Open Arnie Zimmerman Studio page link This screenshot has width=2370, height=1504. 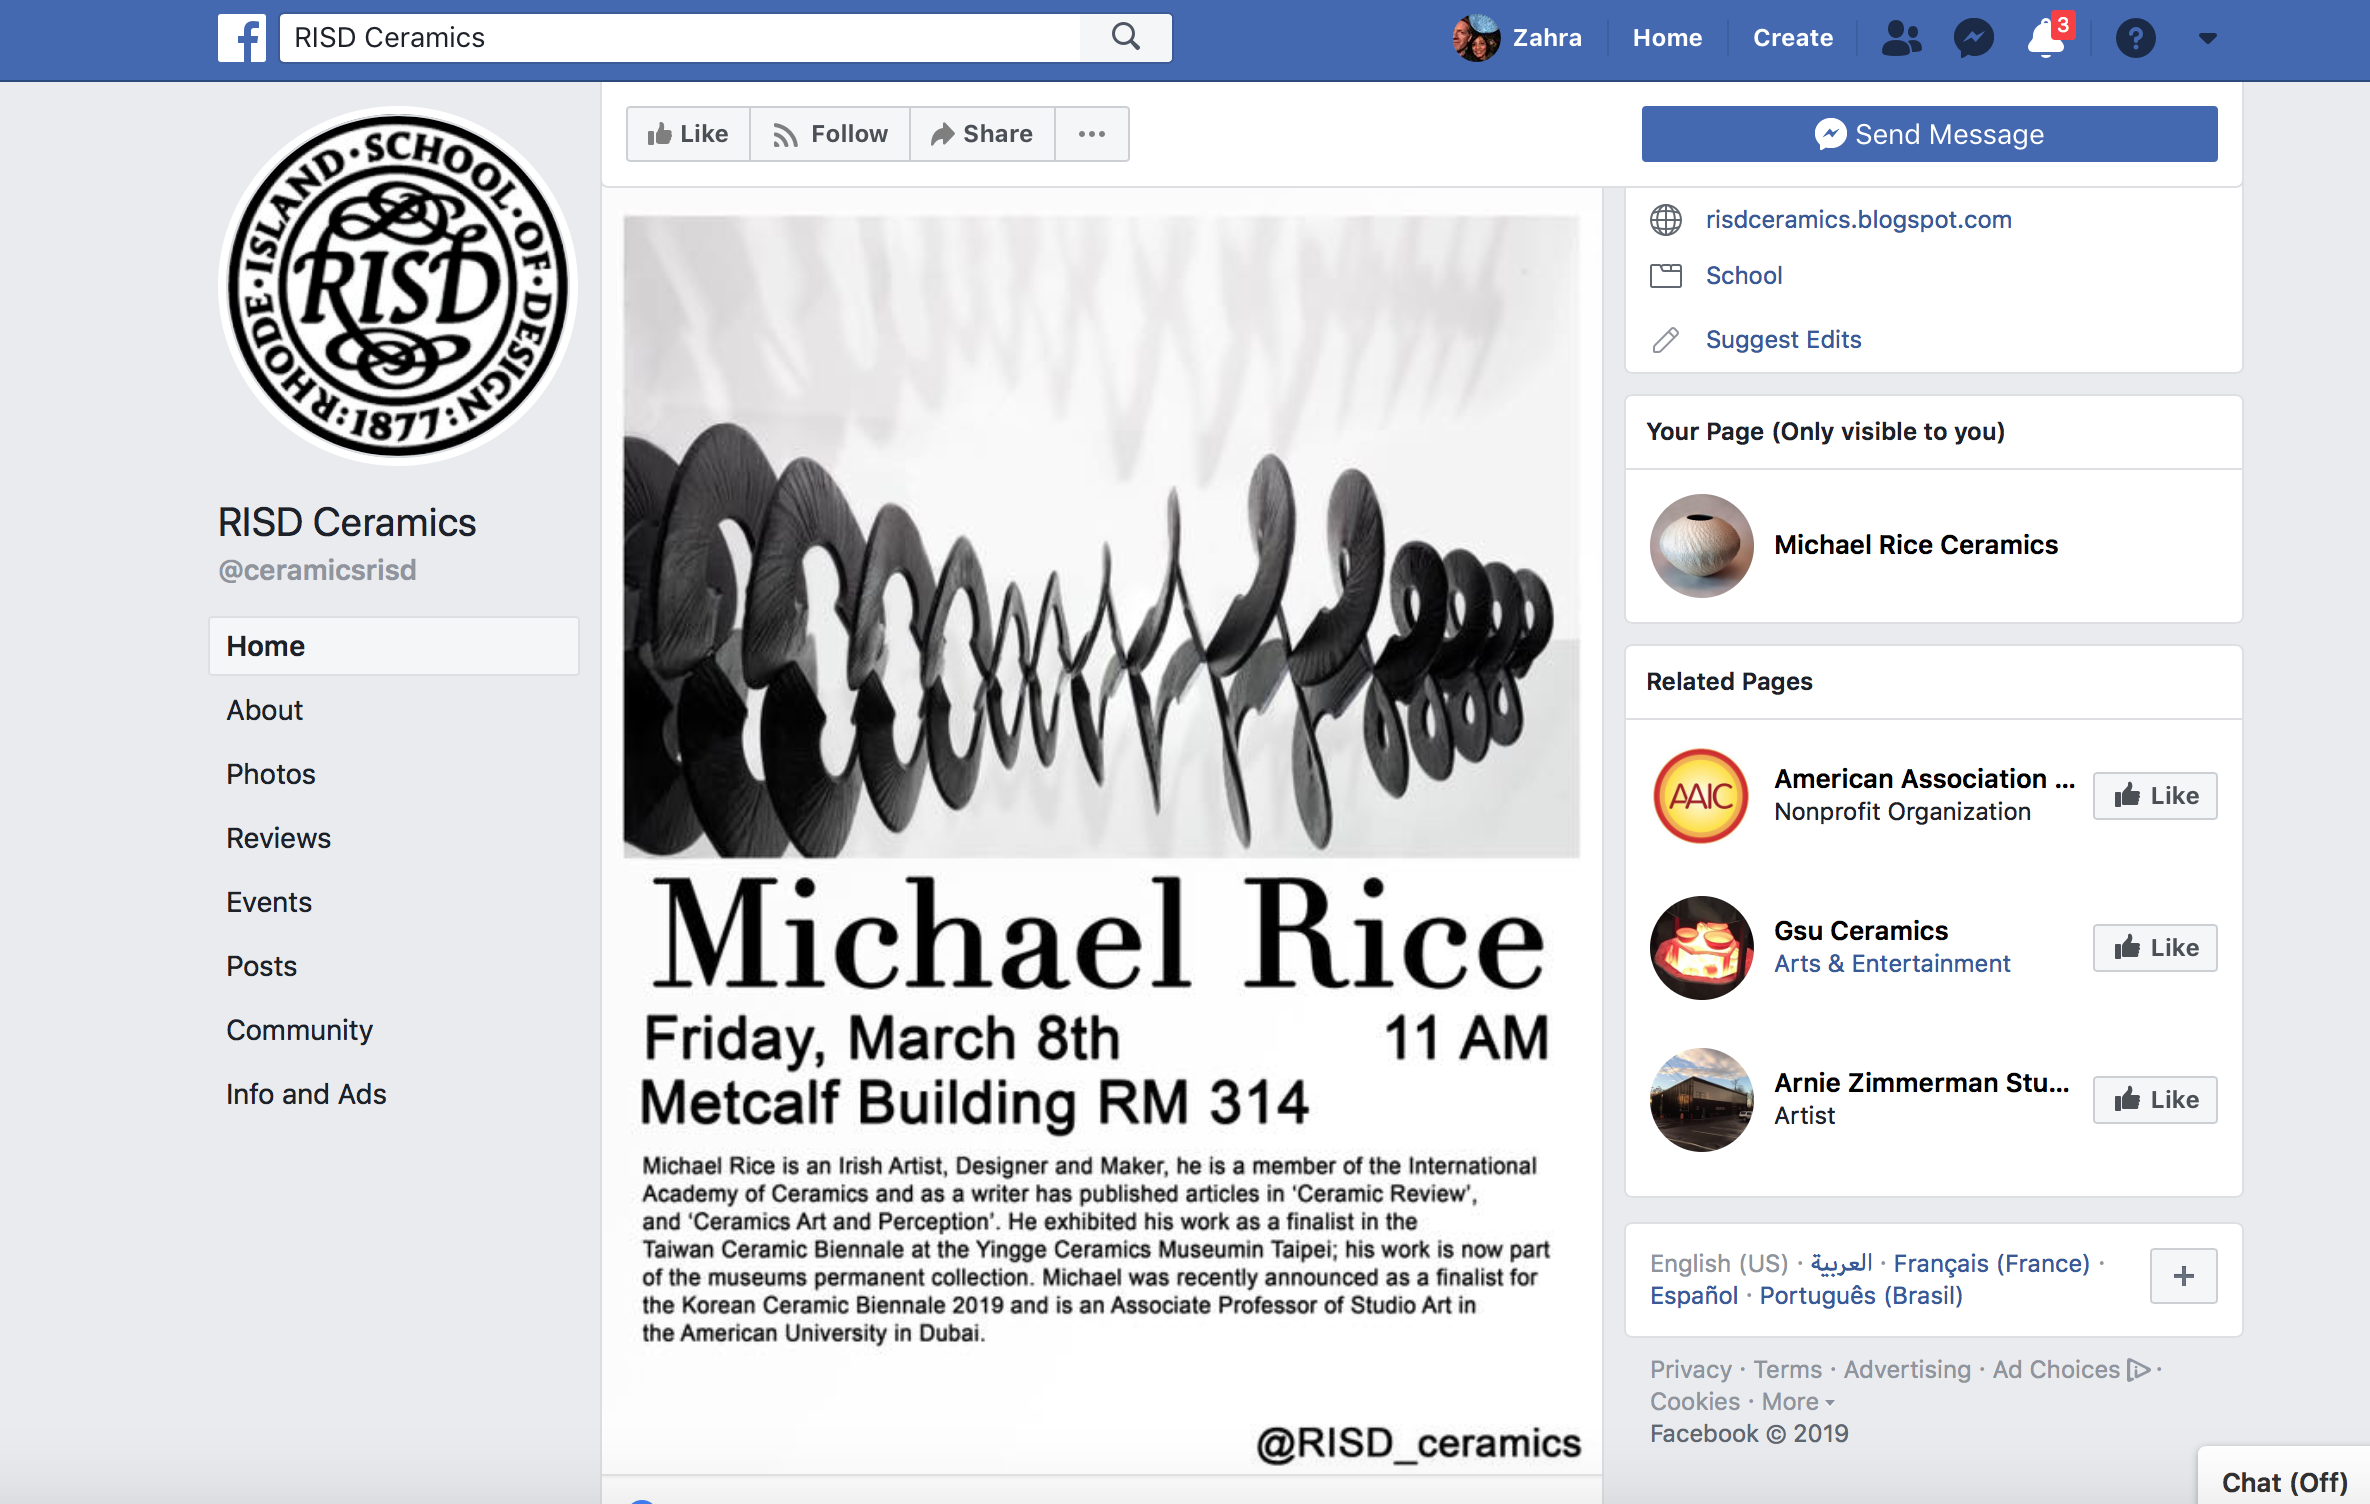1921,1083
